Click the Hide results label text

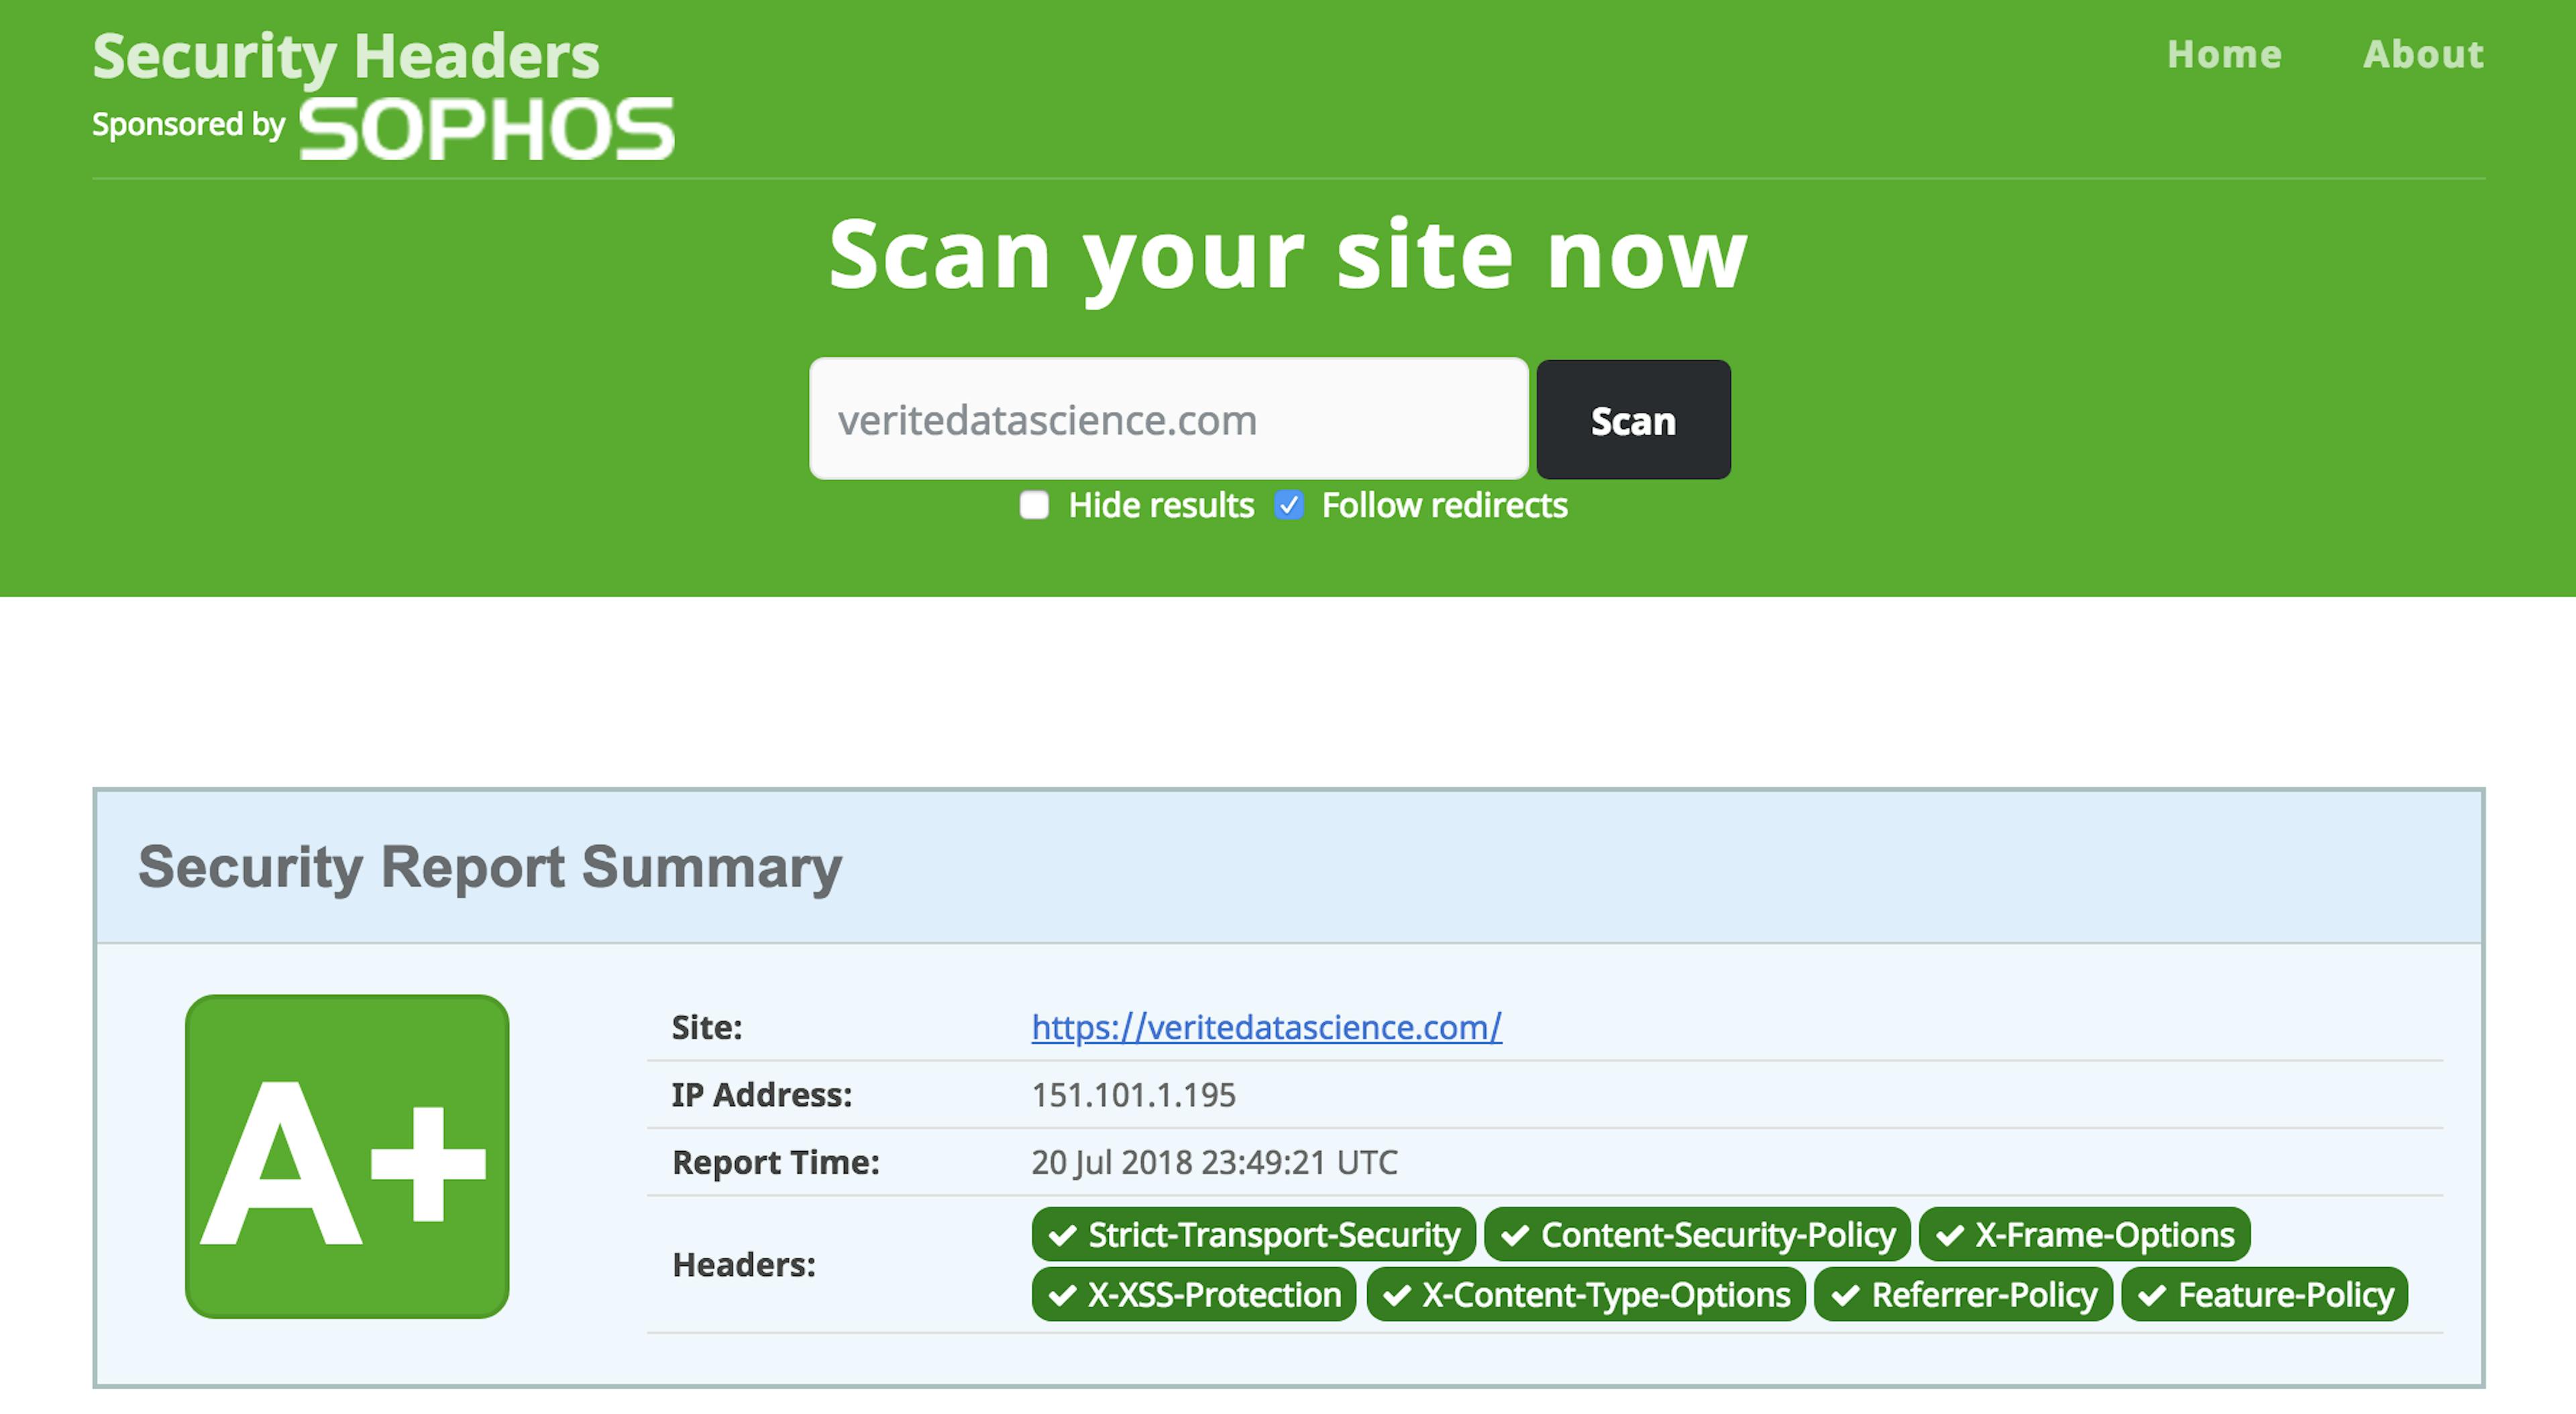click(x=1160, y=505)
